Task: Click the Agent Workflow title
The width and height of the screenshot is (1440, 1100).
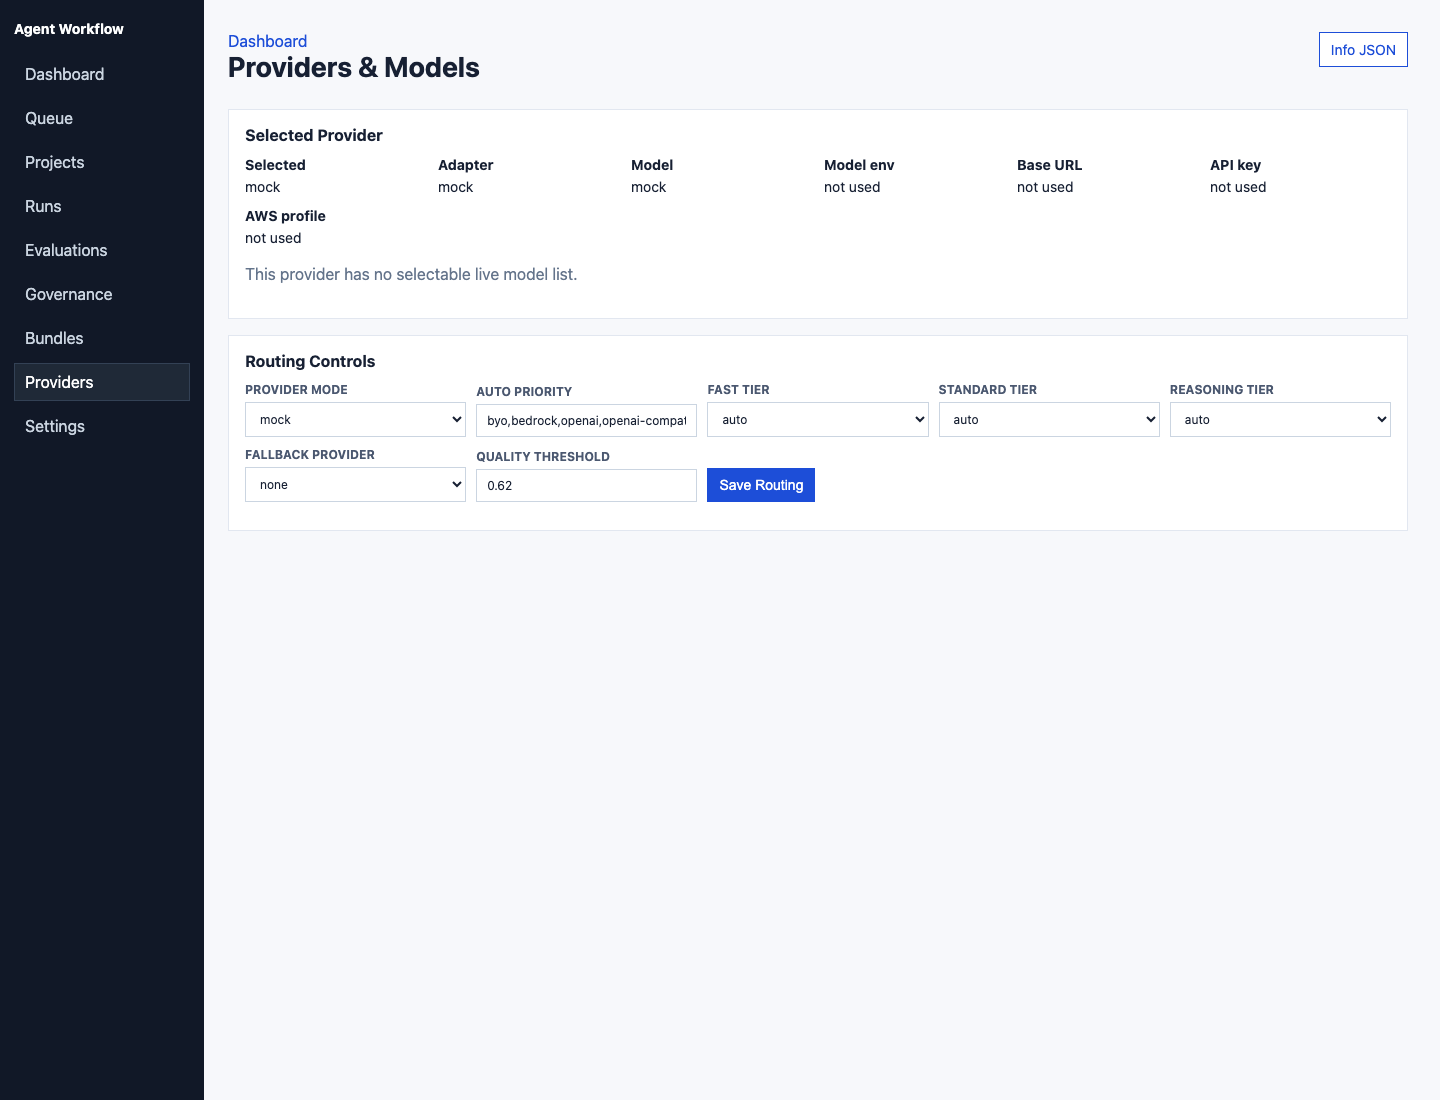Action: coord(69,29)
